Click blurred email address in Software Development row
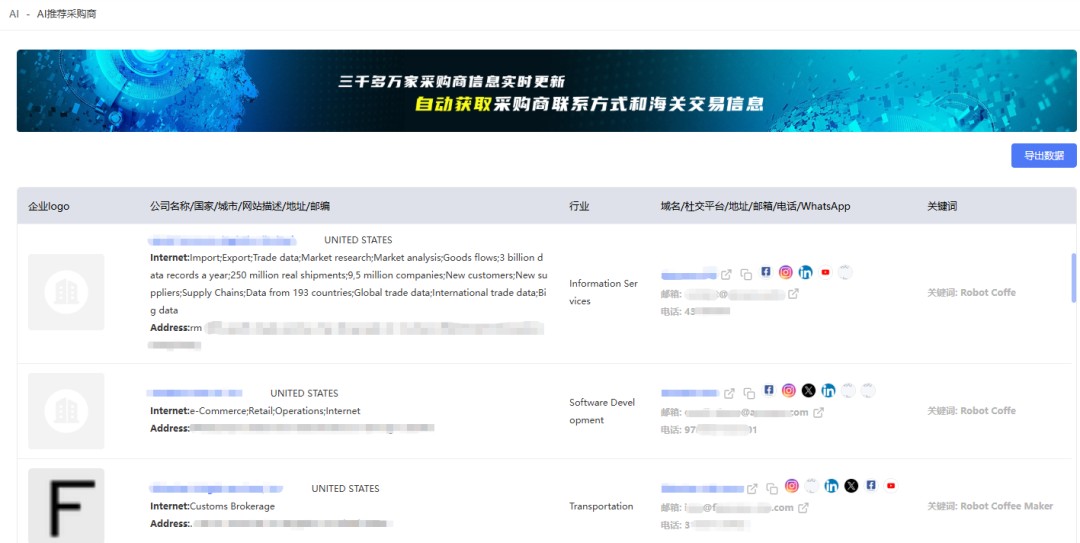The image size is (1080, 543). click(746, 412)
